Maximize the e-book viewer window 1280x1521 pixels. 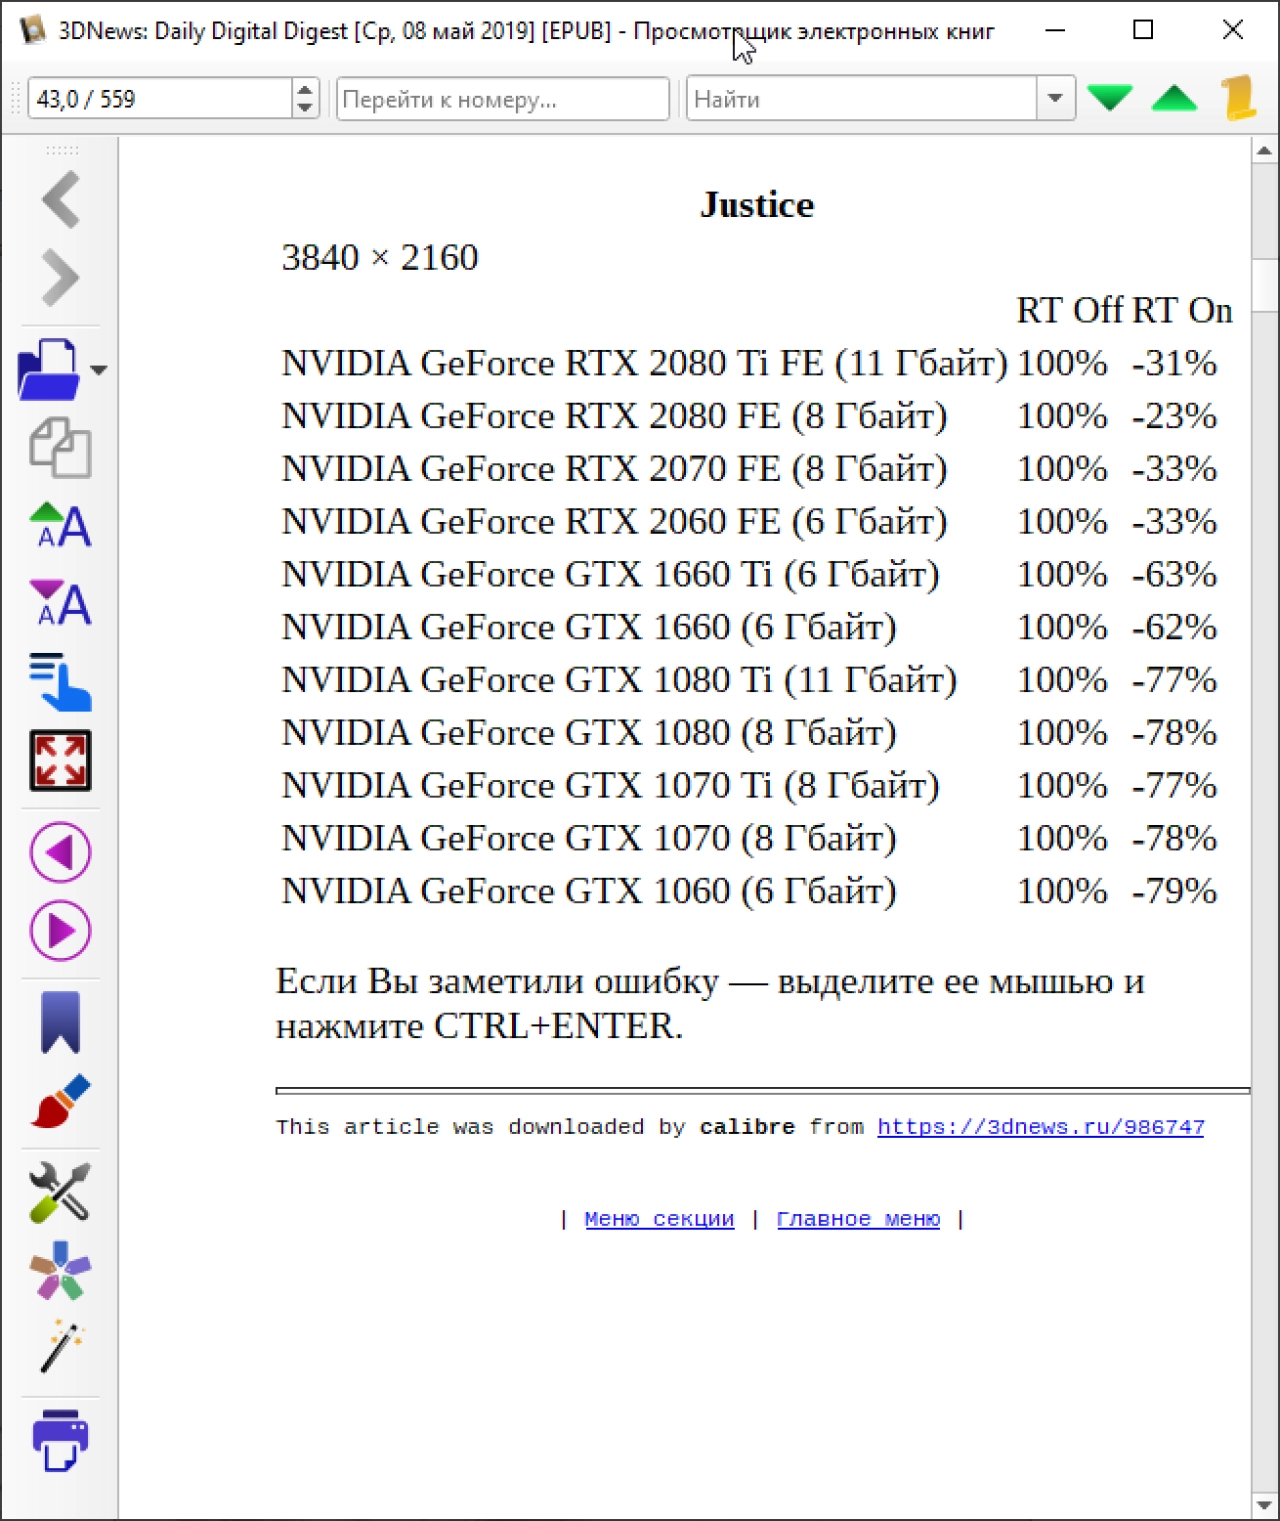tap(1143, 30)
